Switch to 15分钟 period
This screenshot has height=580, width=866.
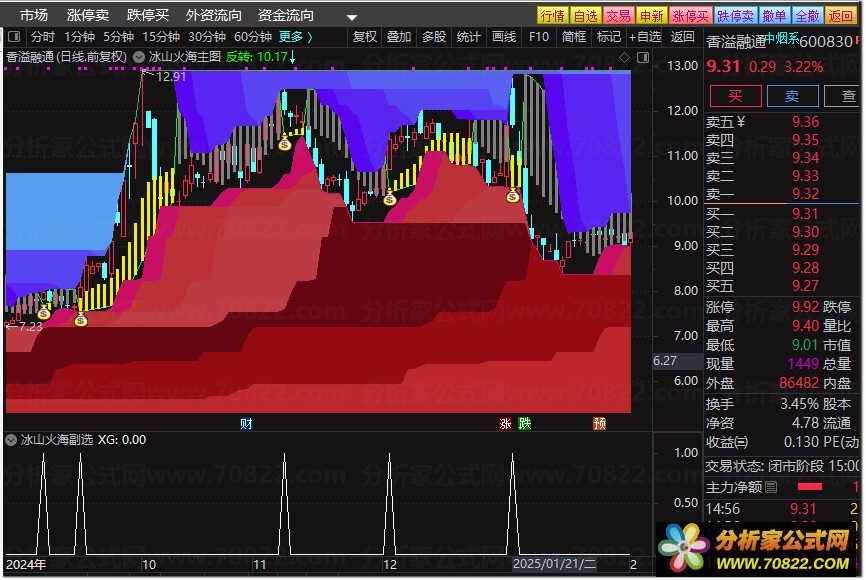pyautogui.click(x=161, y=37)
